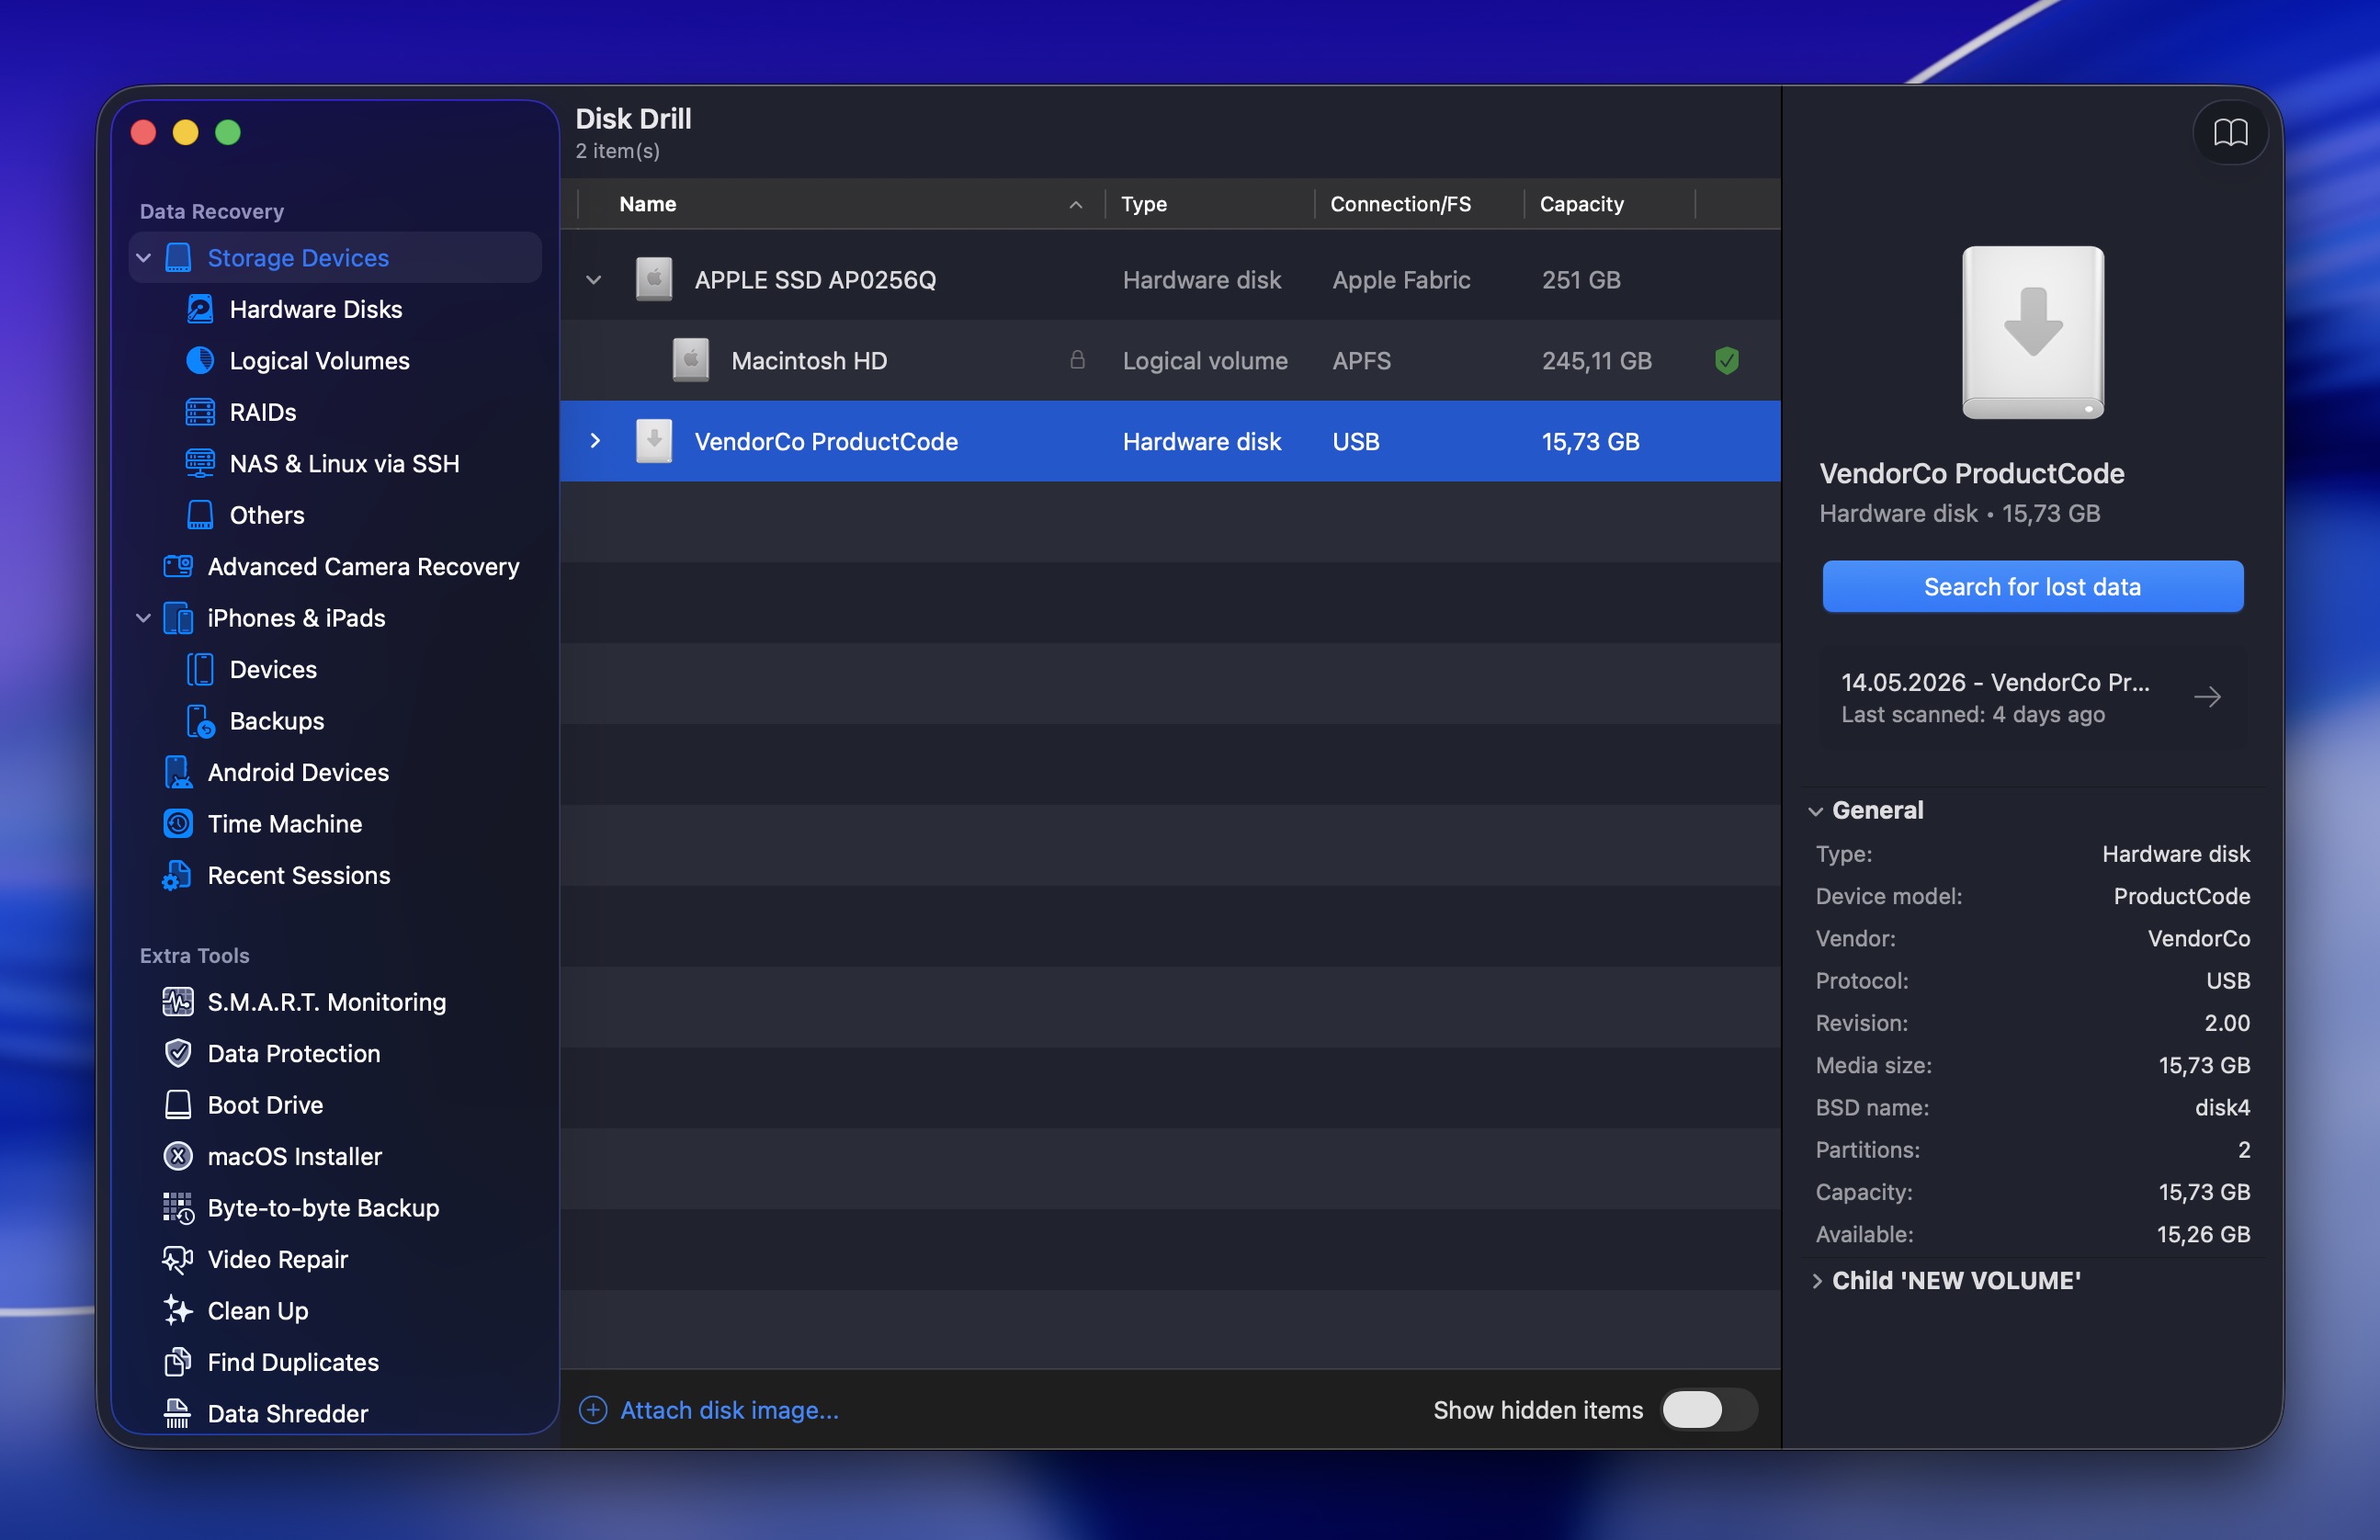Select the Macintosh HD row
The image size is (2380, 1540).
click(x=1169, y=360)
